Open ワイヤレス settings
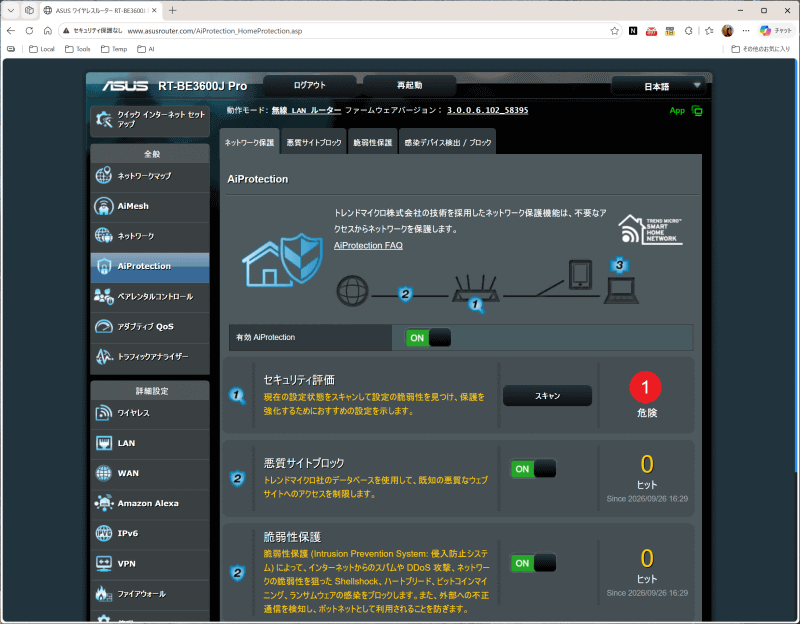 pos(150,413)
